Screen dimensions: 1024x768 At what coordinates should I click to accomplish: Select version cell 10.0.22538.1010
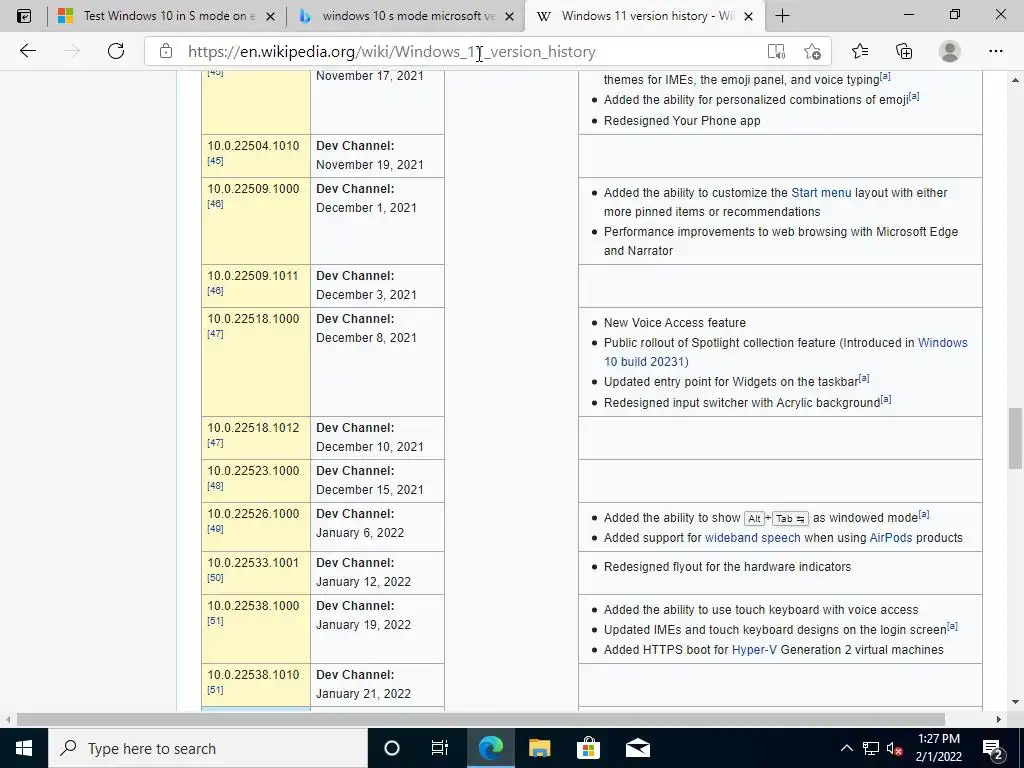click(x=256, y=684)
